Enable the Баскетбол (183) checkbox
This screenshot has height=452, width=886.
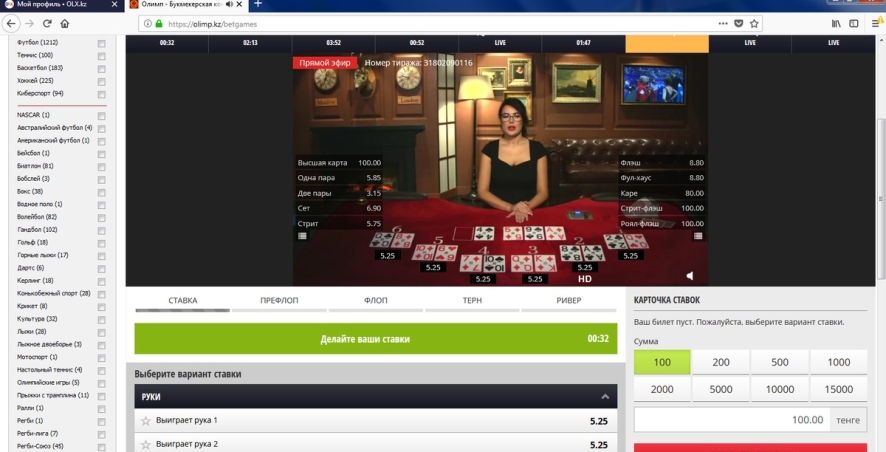click(101, 69)
